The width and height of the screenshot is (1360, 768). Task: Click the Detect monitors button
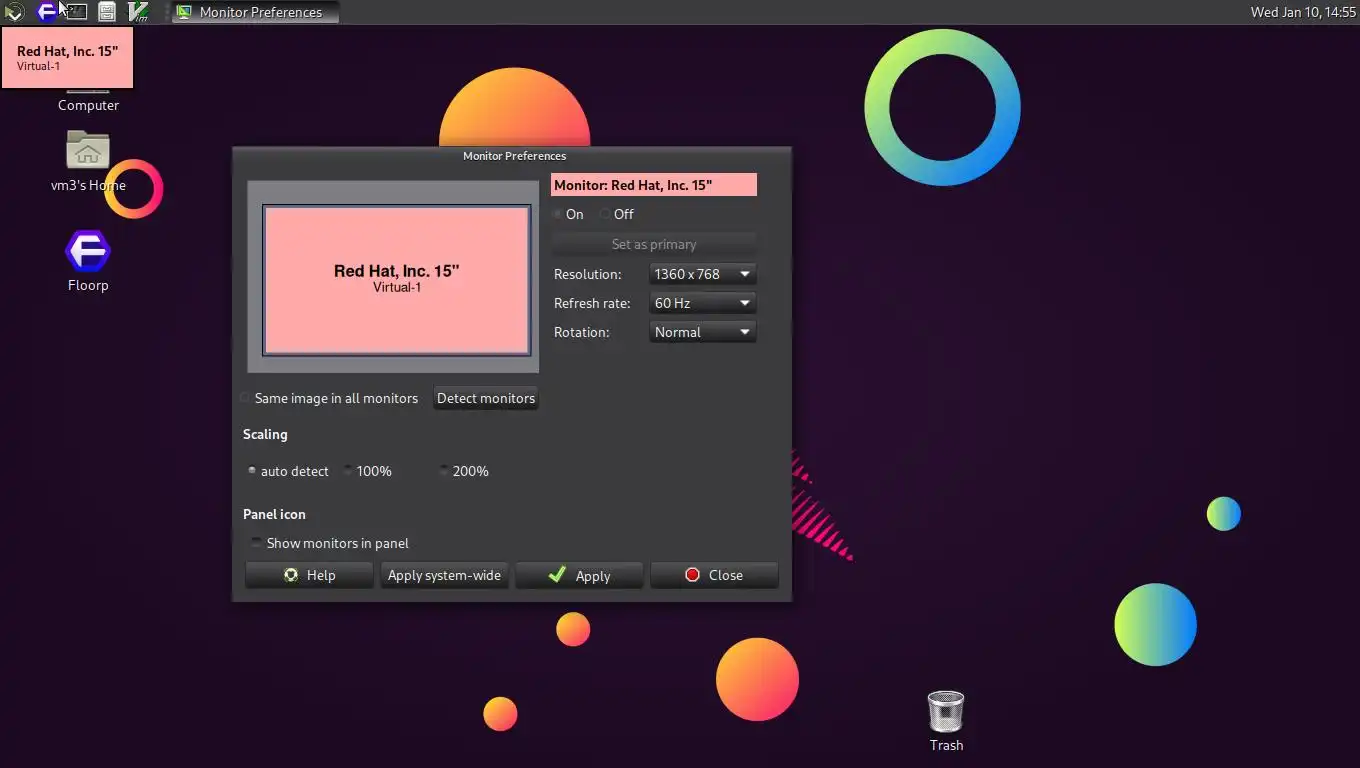(x=486, y=398)
